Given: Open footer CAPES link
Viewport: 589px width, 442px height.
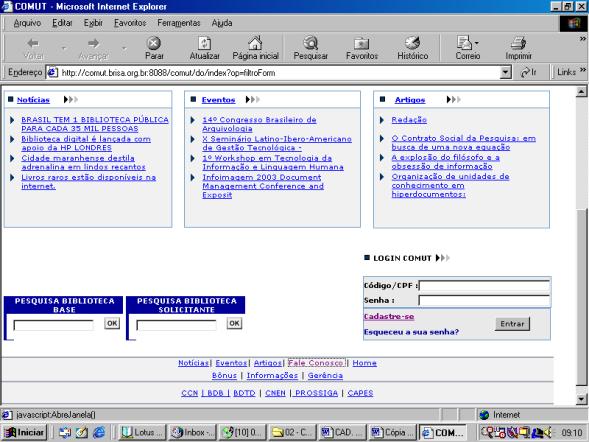Looking at the screenshot, I should pyautogui.click(x=360, y=393).
